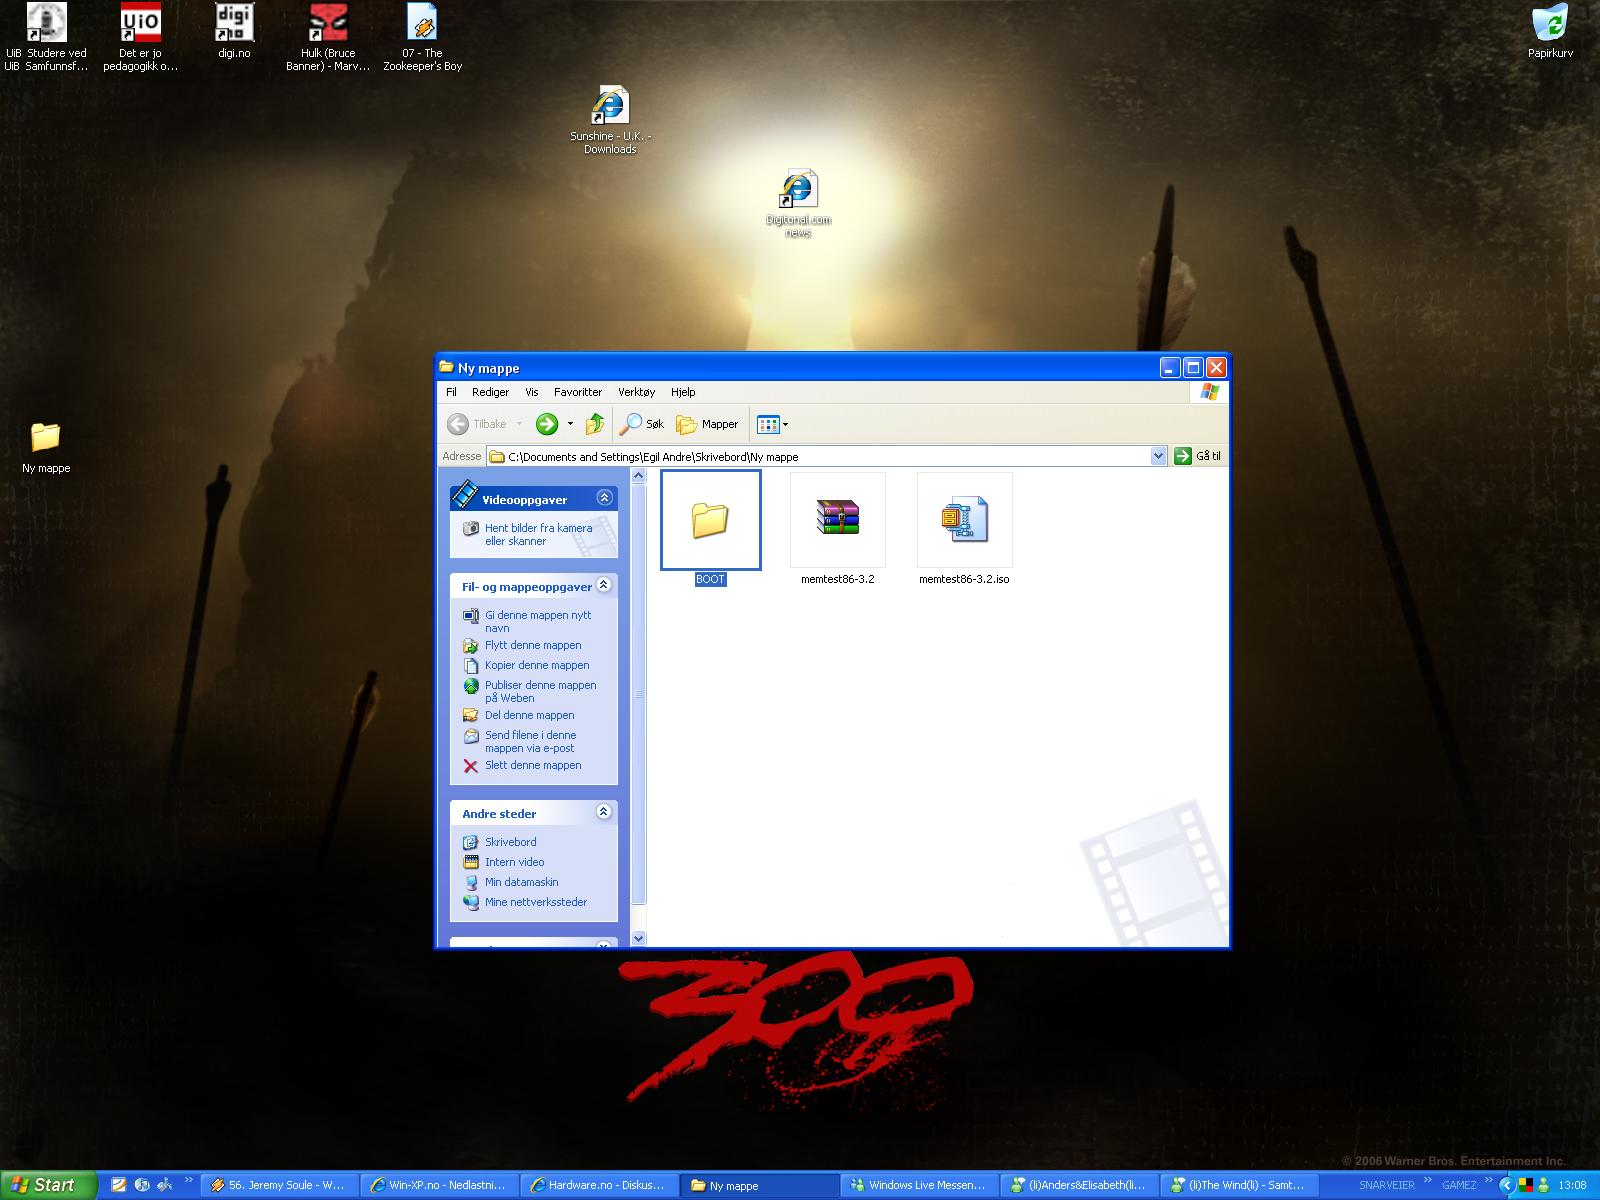This screenshot has width=1600, height=1200.
Task: Open the Vis menu
Action: pyautogui.click(x=531, y=392)
